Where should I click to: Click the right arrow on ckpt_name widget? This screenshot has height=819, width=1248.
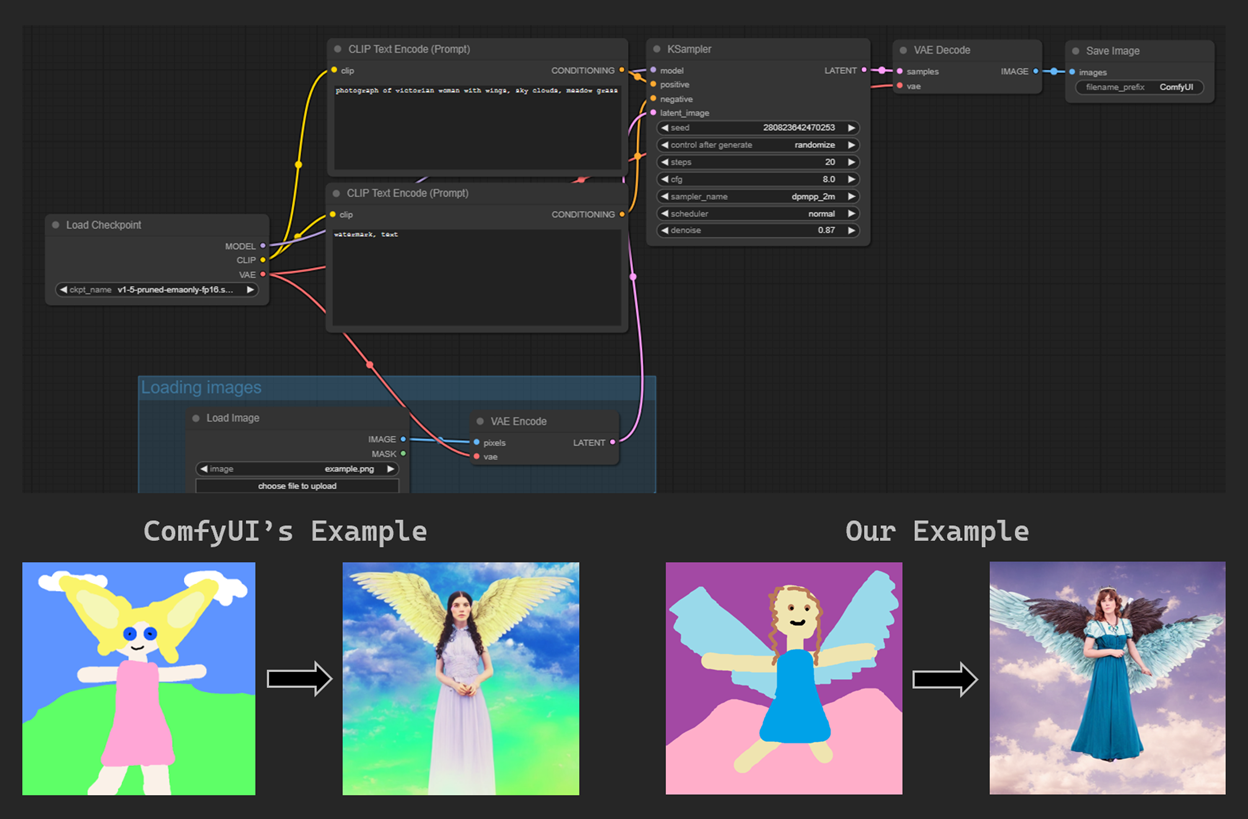click(250, 290)
